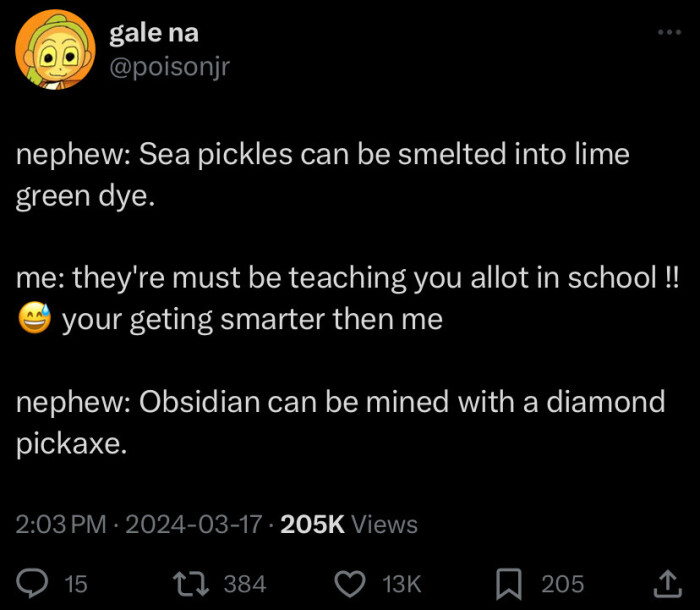Open the share icon menu

663,583
